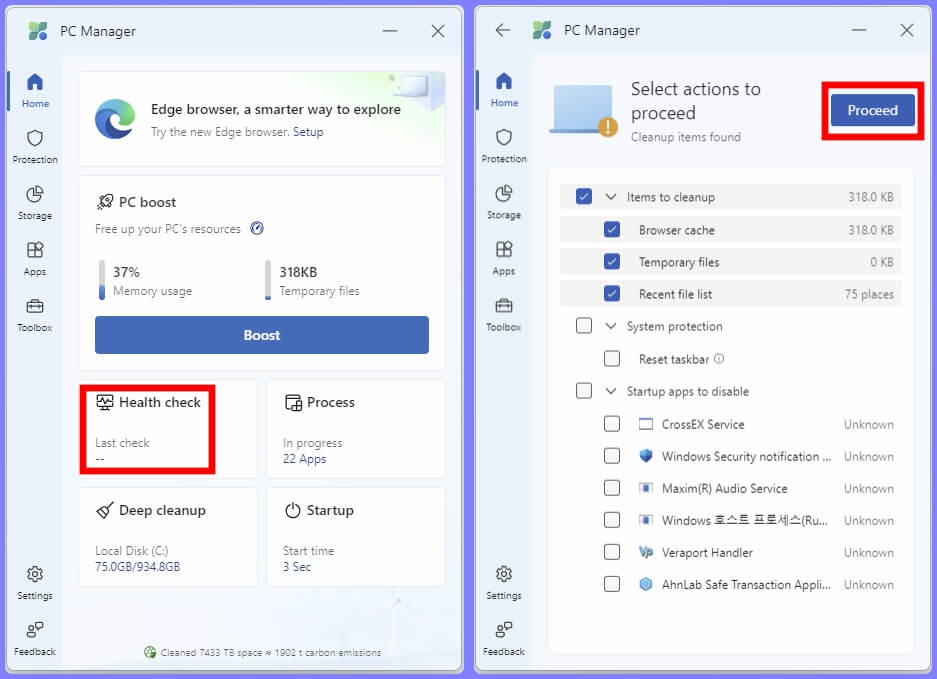
Task: Click the info icon next to Reset taskbar
Action: tap(719, 359)
